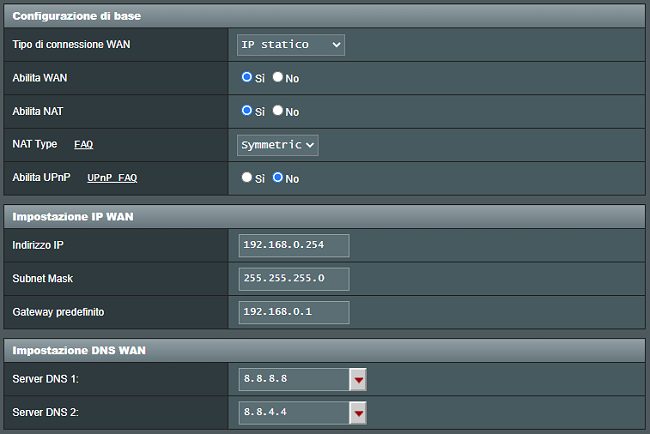Screen dimensions: 650x434
Task: Select Sì for Abilita NAT
Action: pos(247,111)
